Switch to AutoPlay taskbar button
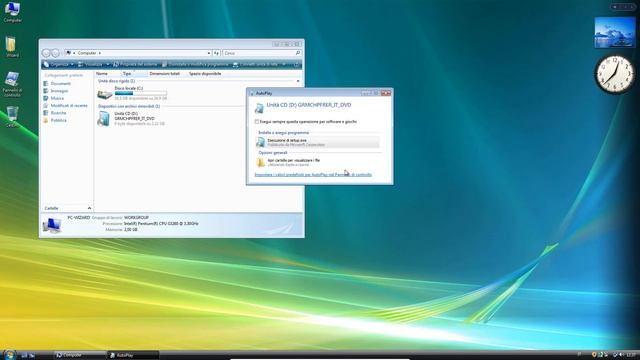The image size is (640, 360). point(133,355)
